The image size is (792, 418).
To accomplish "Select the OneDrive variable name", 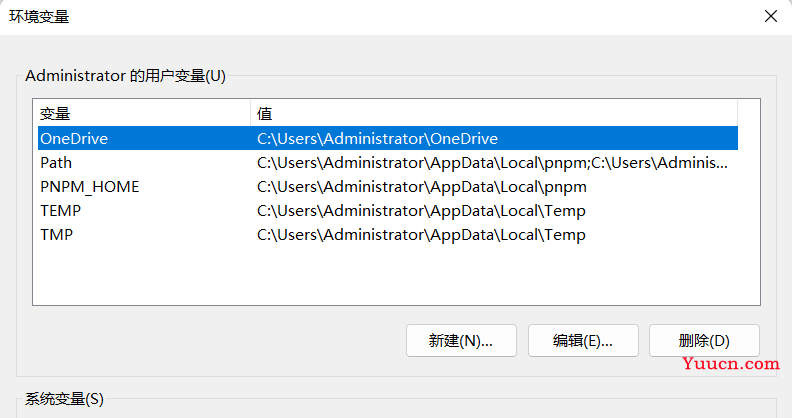I will pyautogui.click(x=74, y=138).
